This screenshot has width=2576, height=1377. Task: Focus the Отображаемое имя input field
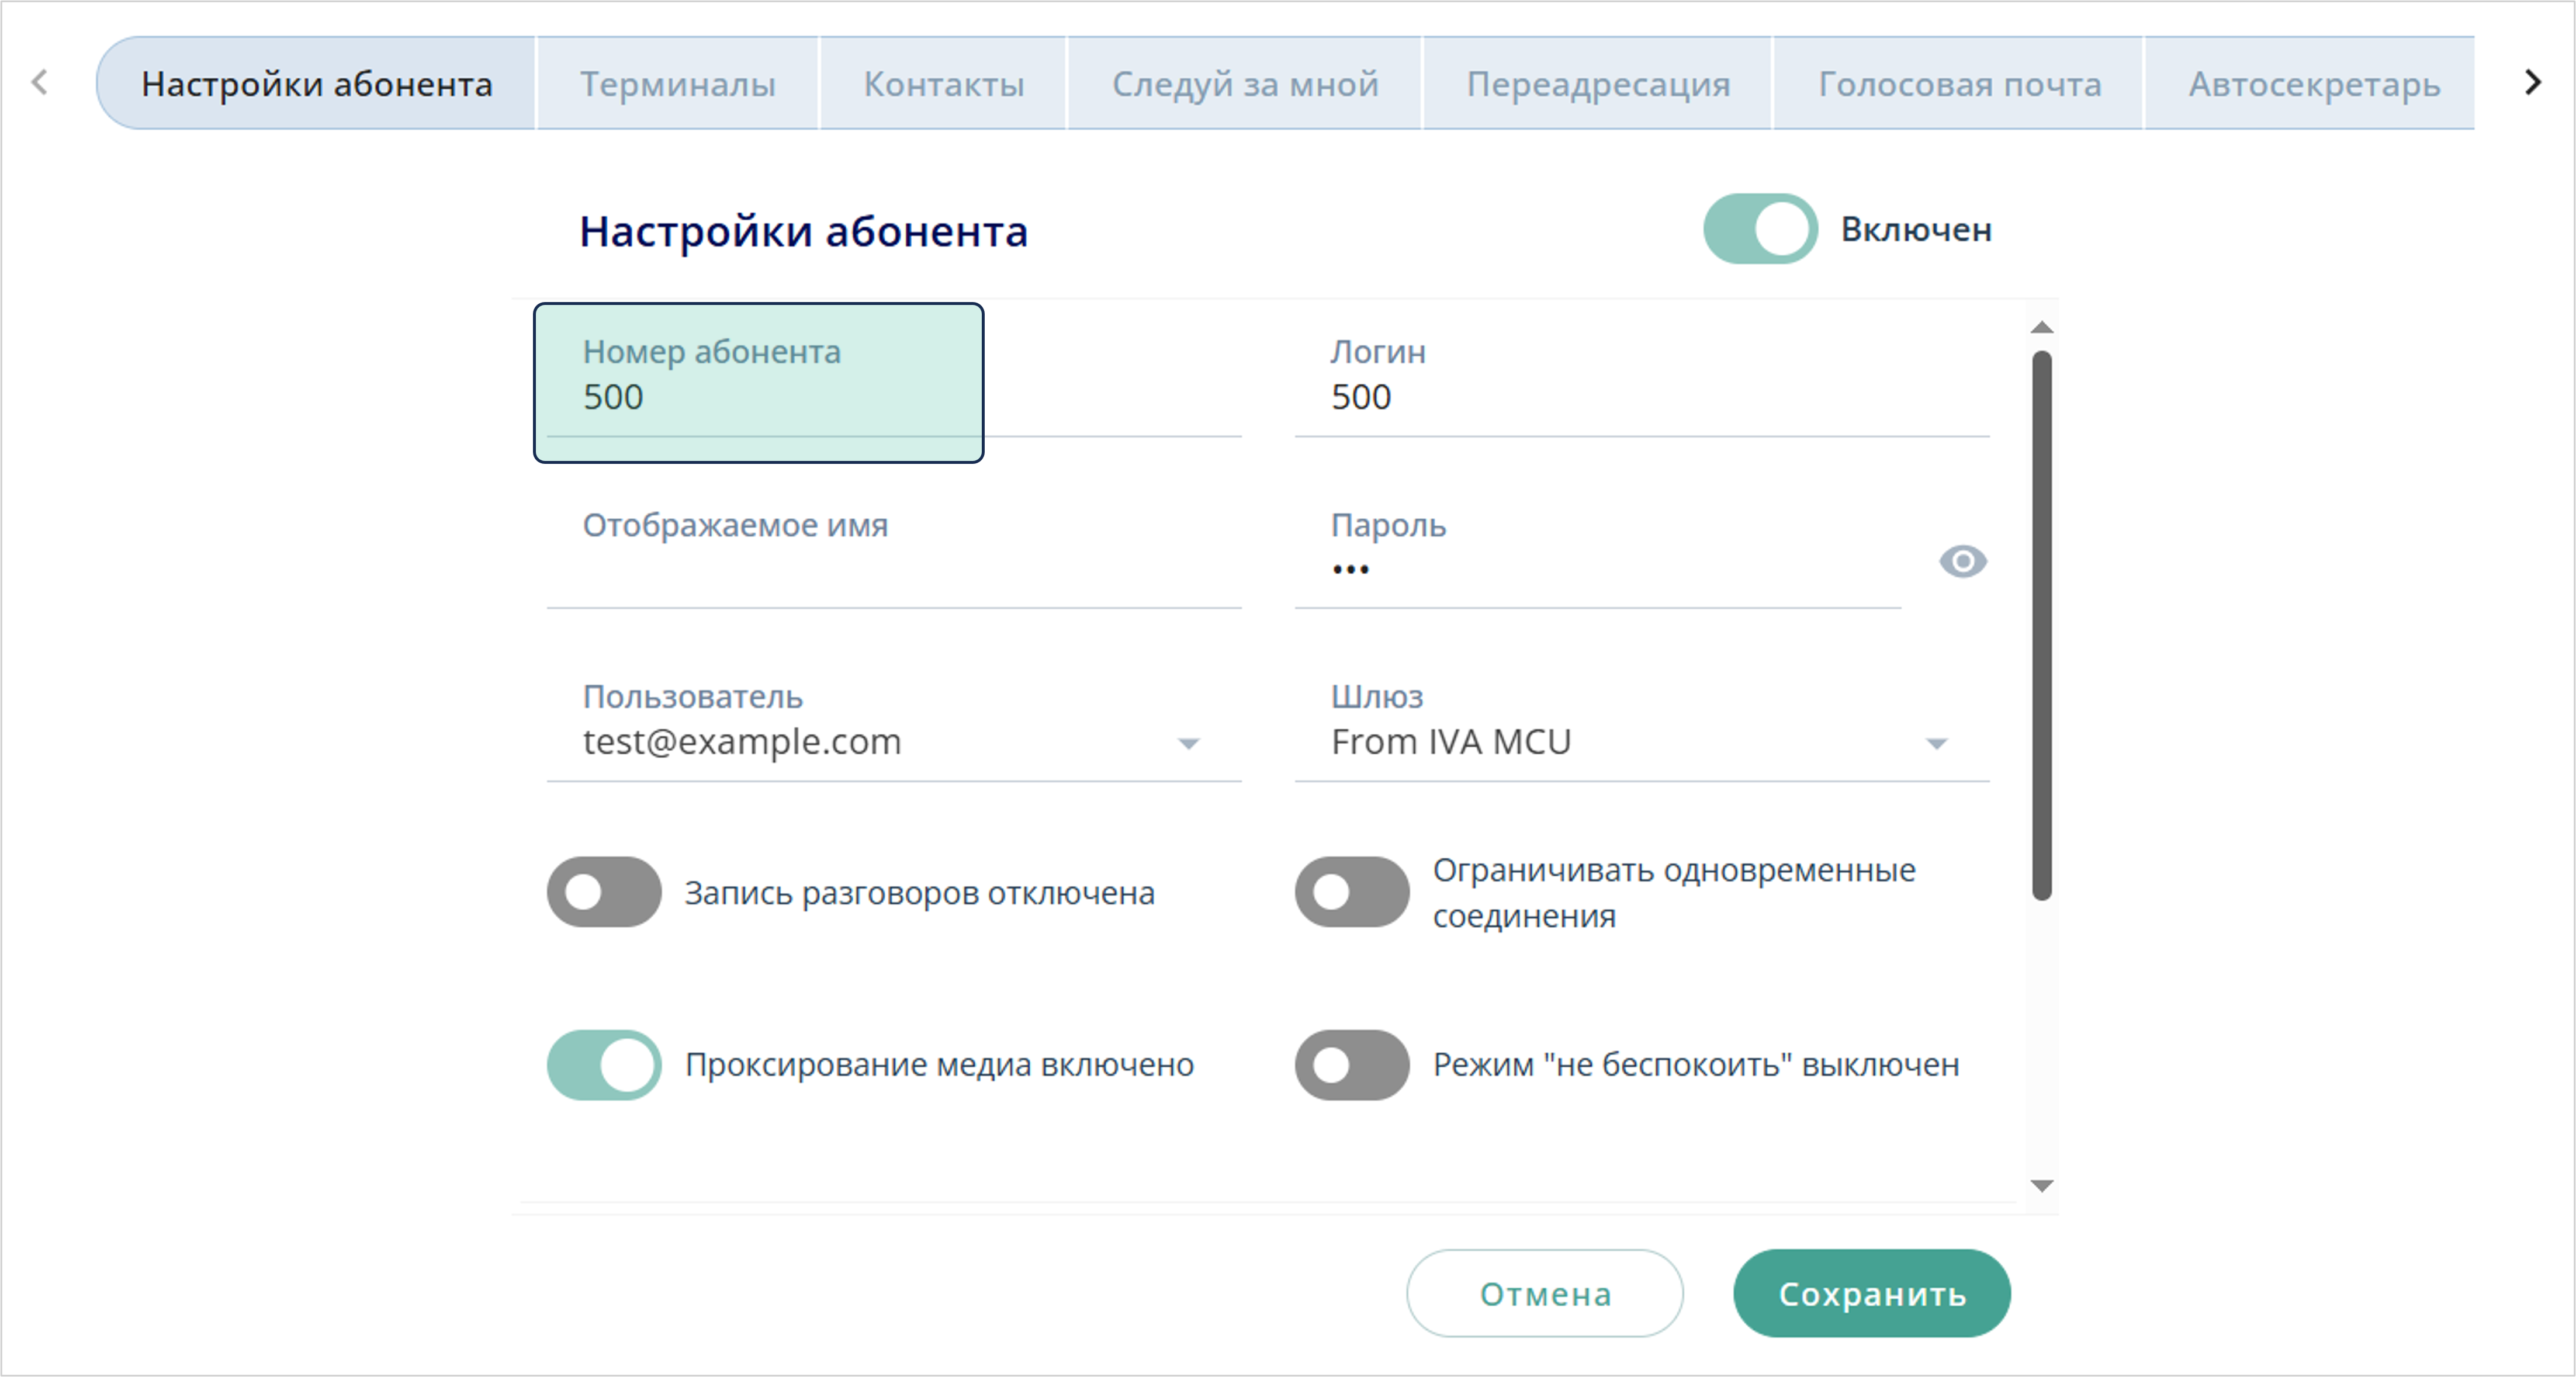[x=892, y=570]
